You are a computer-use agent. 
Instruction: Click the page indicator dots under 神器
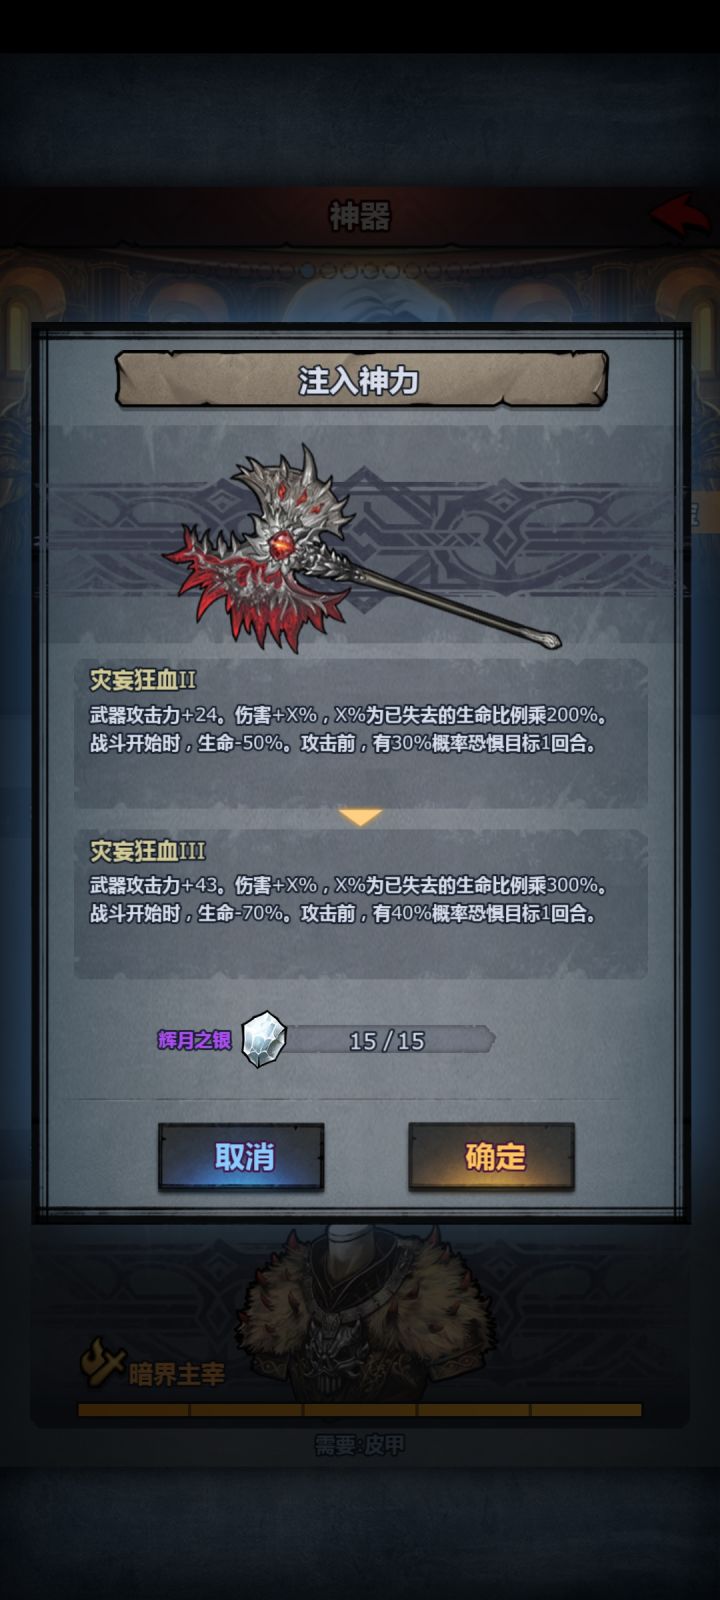[x=360, y=270]
